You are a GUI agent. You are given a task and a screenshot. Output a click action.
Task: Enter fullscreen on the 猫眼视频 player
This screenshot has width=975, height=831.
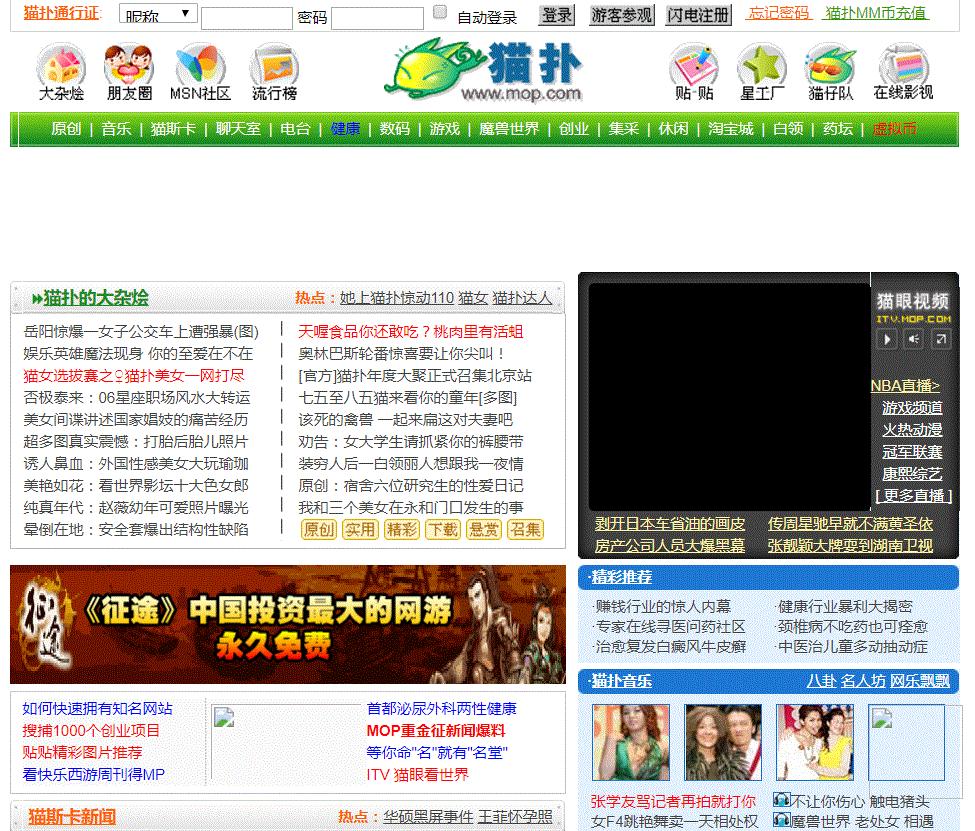click(940, 338)
